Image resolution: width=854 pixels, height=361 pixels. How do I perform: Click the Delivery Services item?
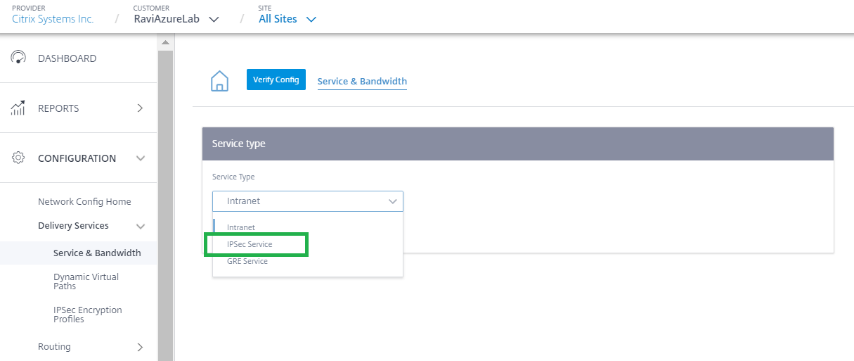73,225
